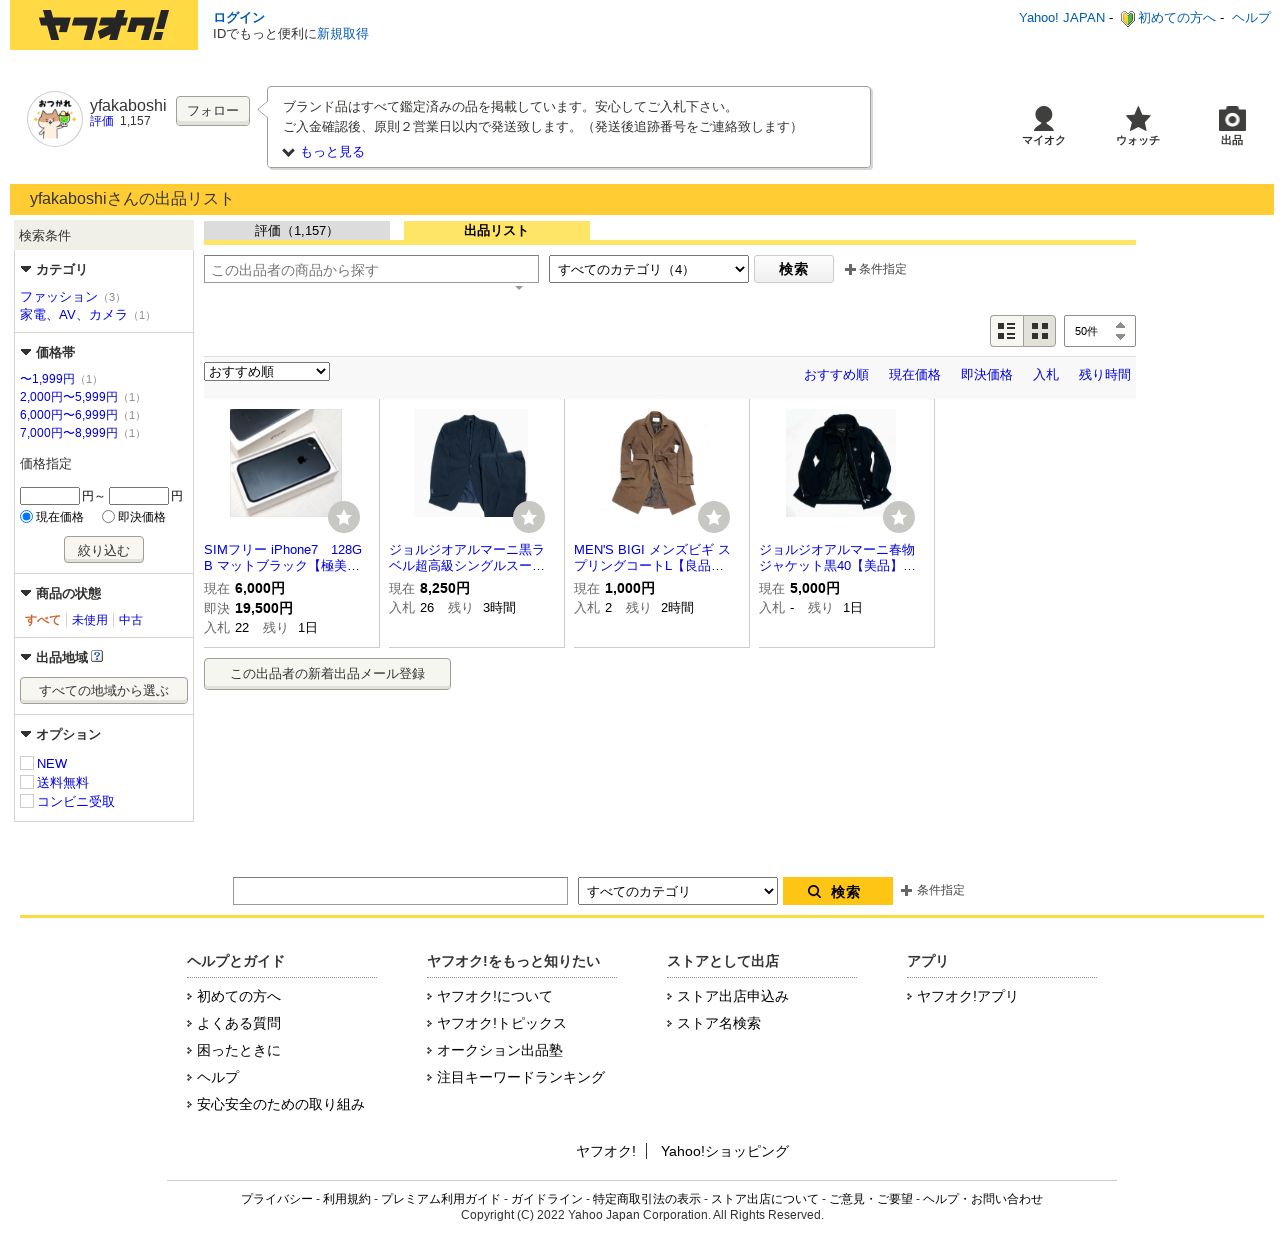Add 春物ジャケット to watchlist star

tap(899, 517)
